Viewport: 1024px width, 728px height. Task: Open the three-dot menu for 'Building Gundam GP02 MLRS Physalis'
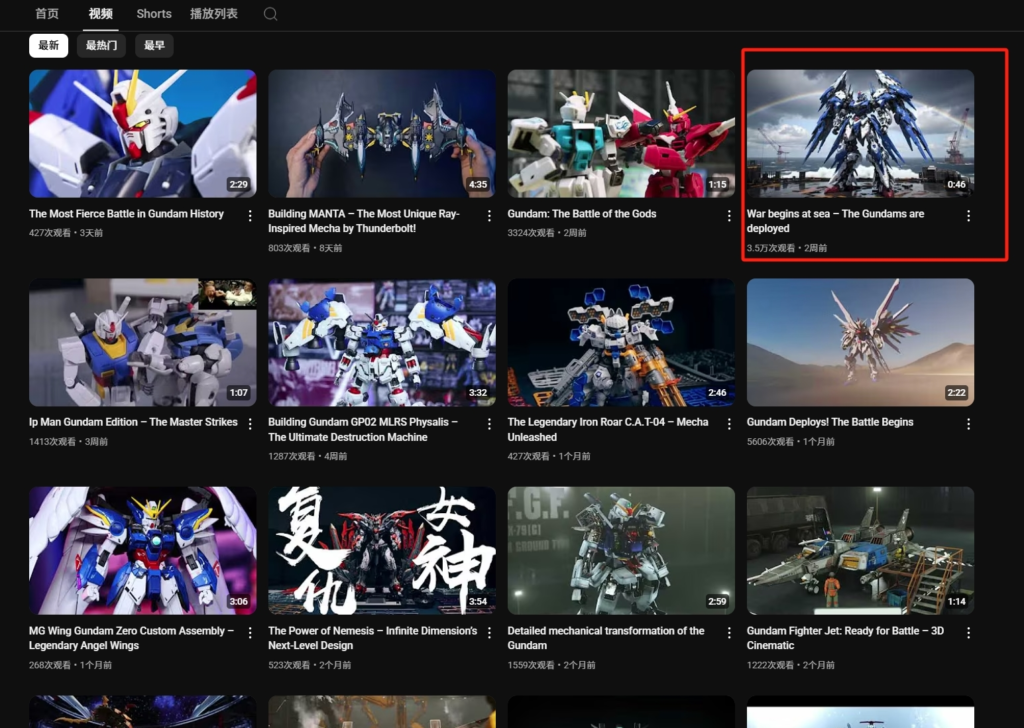(x=489, y=424)
